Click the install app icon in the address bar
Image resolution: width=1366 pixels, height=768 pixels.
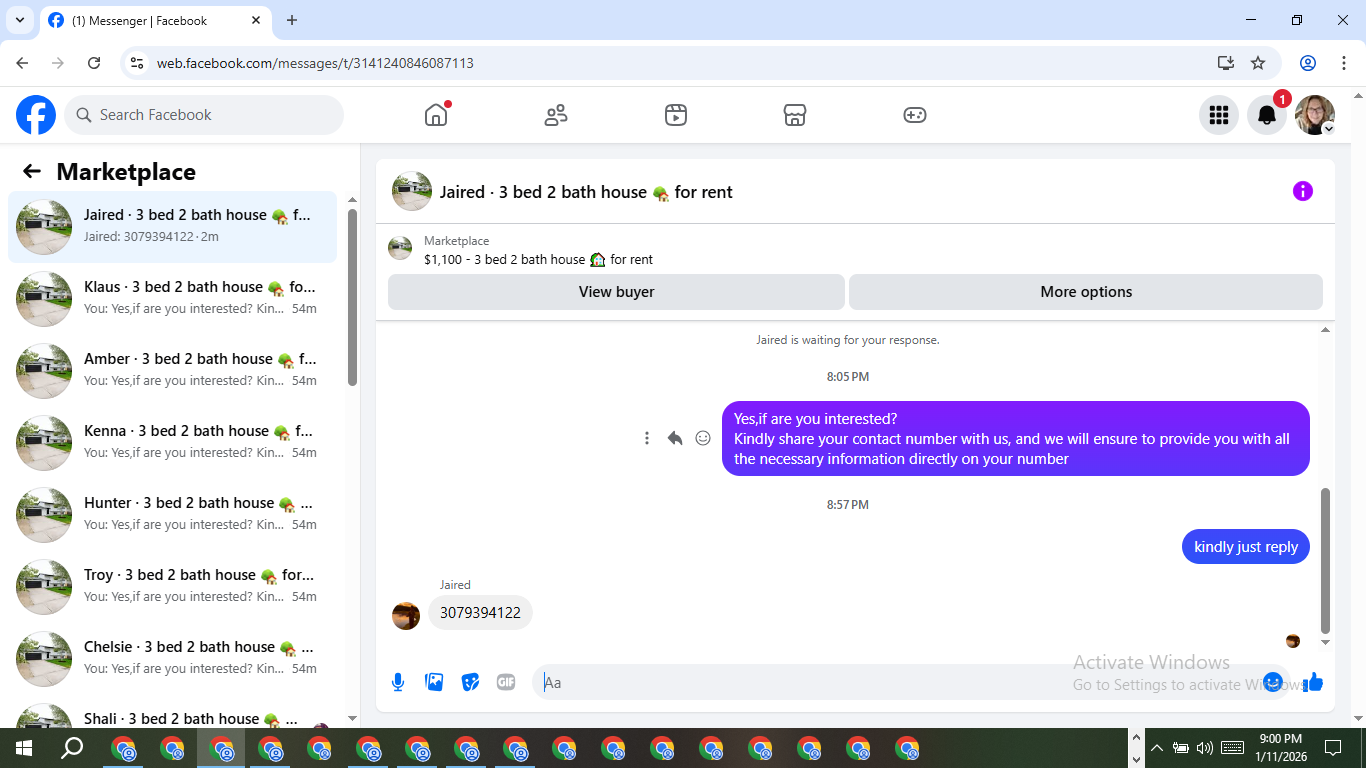(x=1226, y=63)
